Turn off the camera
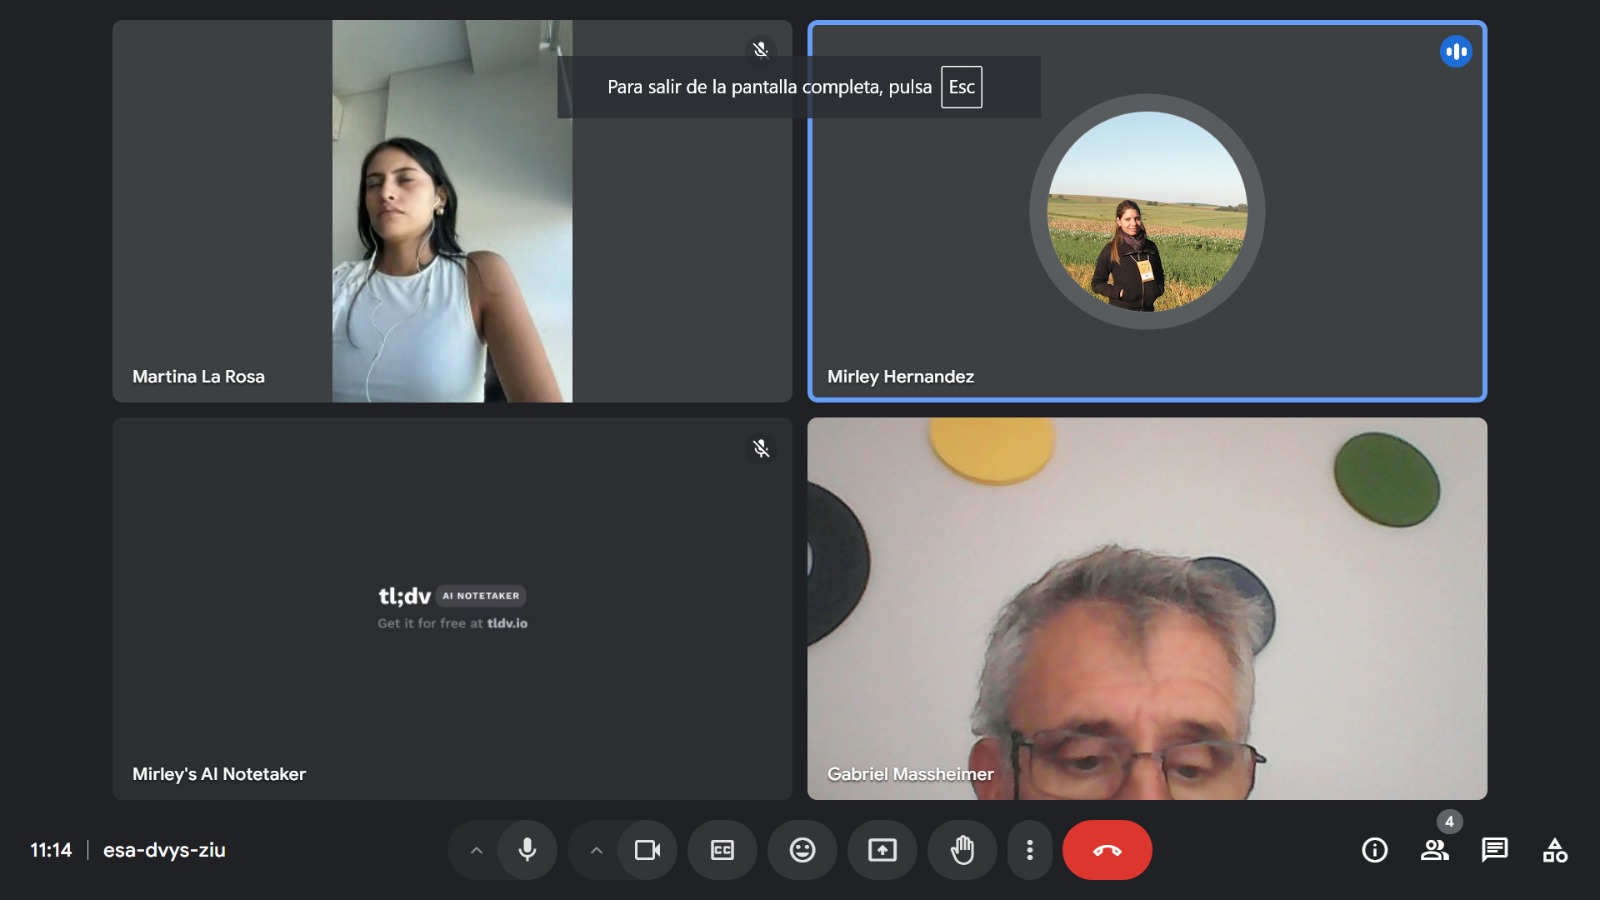 coord(647,850)
